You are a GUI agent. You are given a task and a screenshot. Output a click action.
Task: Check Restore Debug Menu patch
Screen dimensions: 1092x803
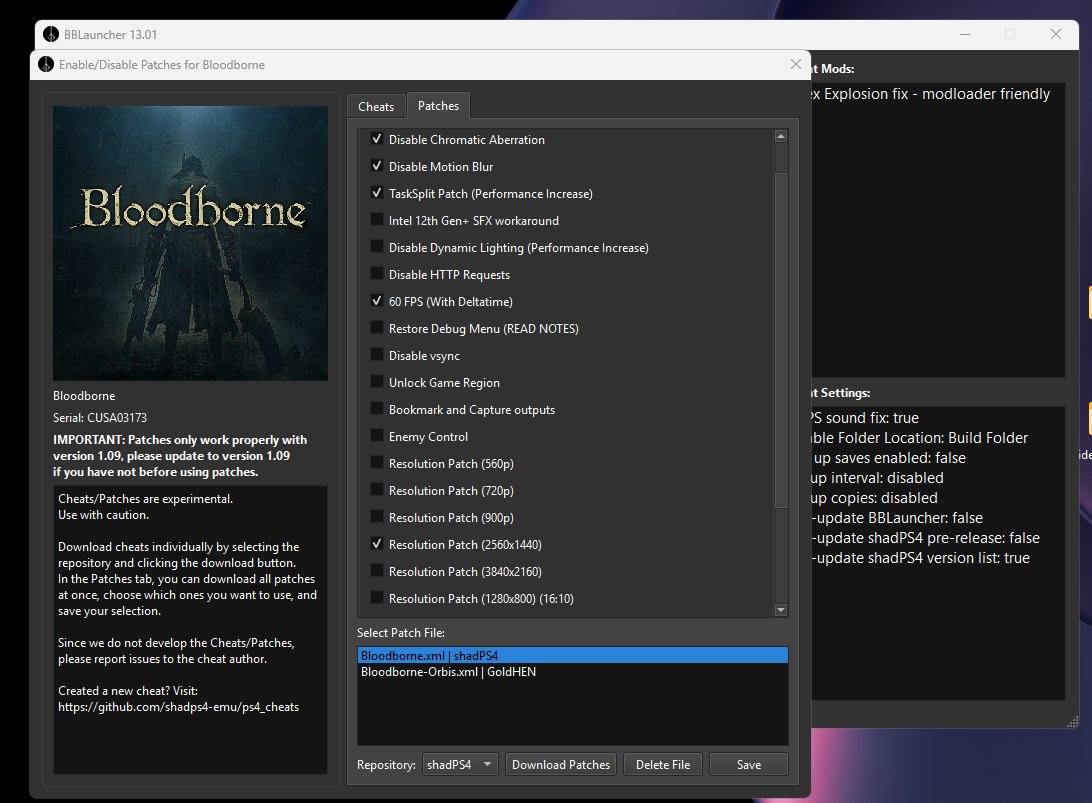click(377, 328)
